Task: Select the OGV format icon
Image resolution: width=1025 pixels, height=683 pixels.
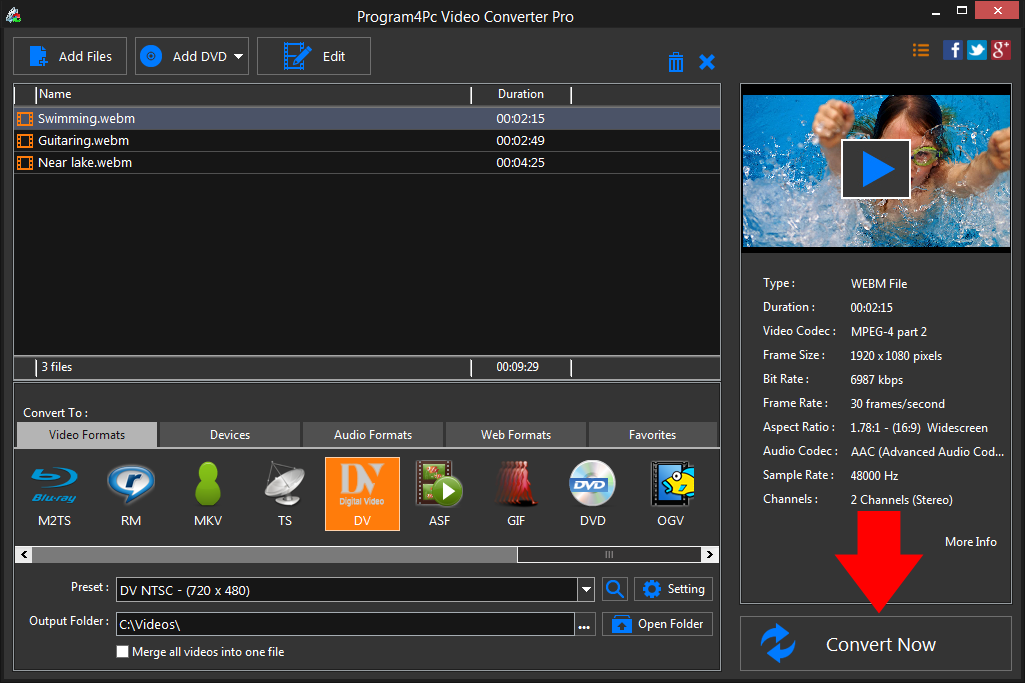Action: pyautogui.click(x=670, y=493)
